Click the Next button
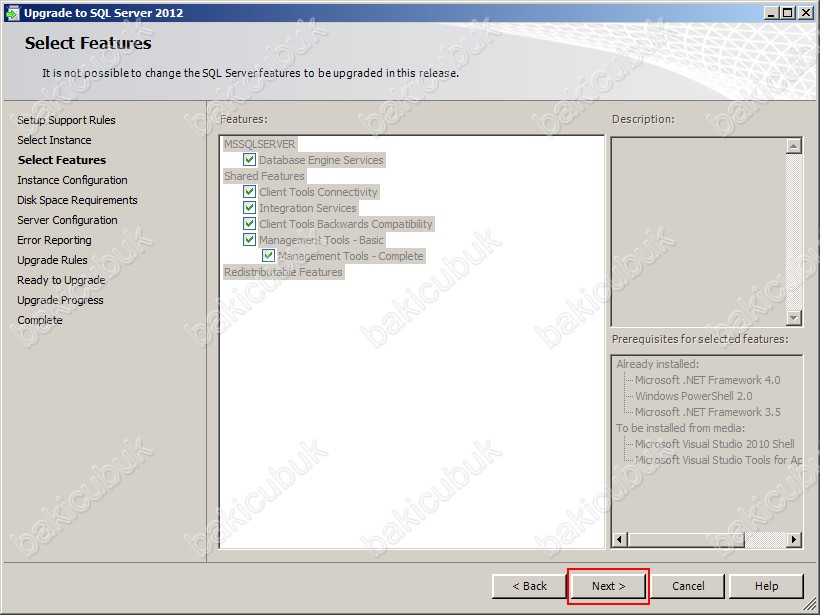Viewport: 820px width, 615px height. point(608,586)
